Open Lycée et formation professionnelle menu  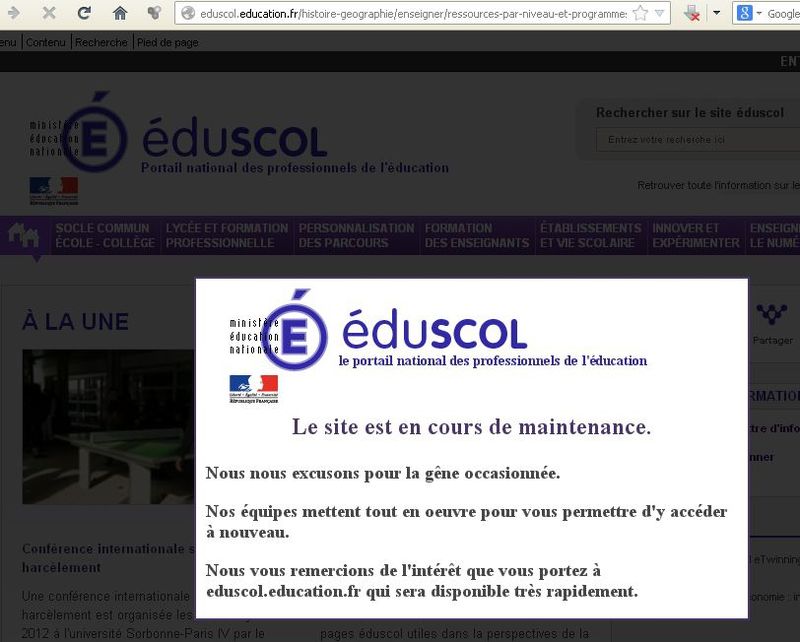[227, 235]
